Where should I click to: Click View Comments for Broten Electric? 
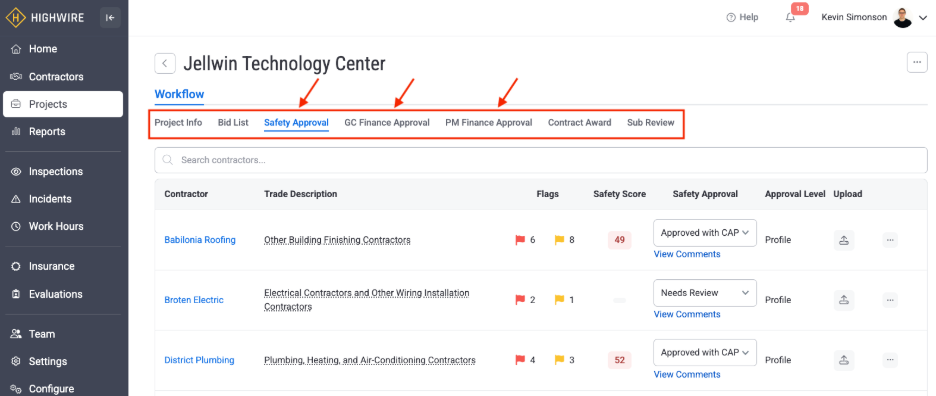[x=687, y=314]
